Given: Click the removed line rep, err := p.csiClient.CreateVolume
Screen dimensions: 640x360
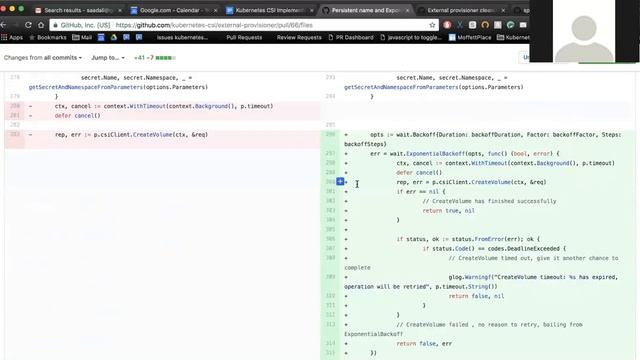Looking at the screenshot, I should coord(131,134).
